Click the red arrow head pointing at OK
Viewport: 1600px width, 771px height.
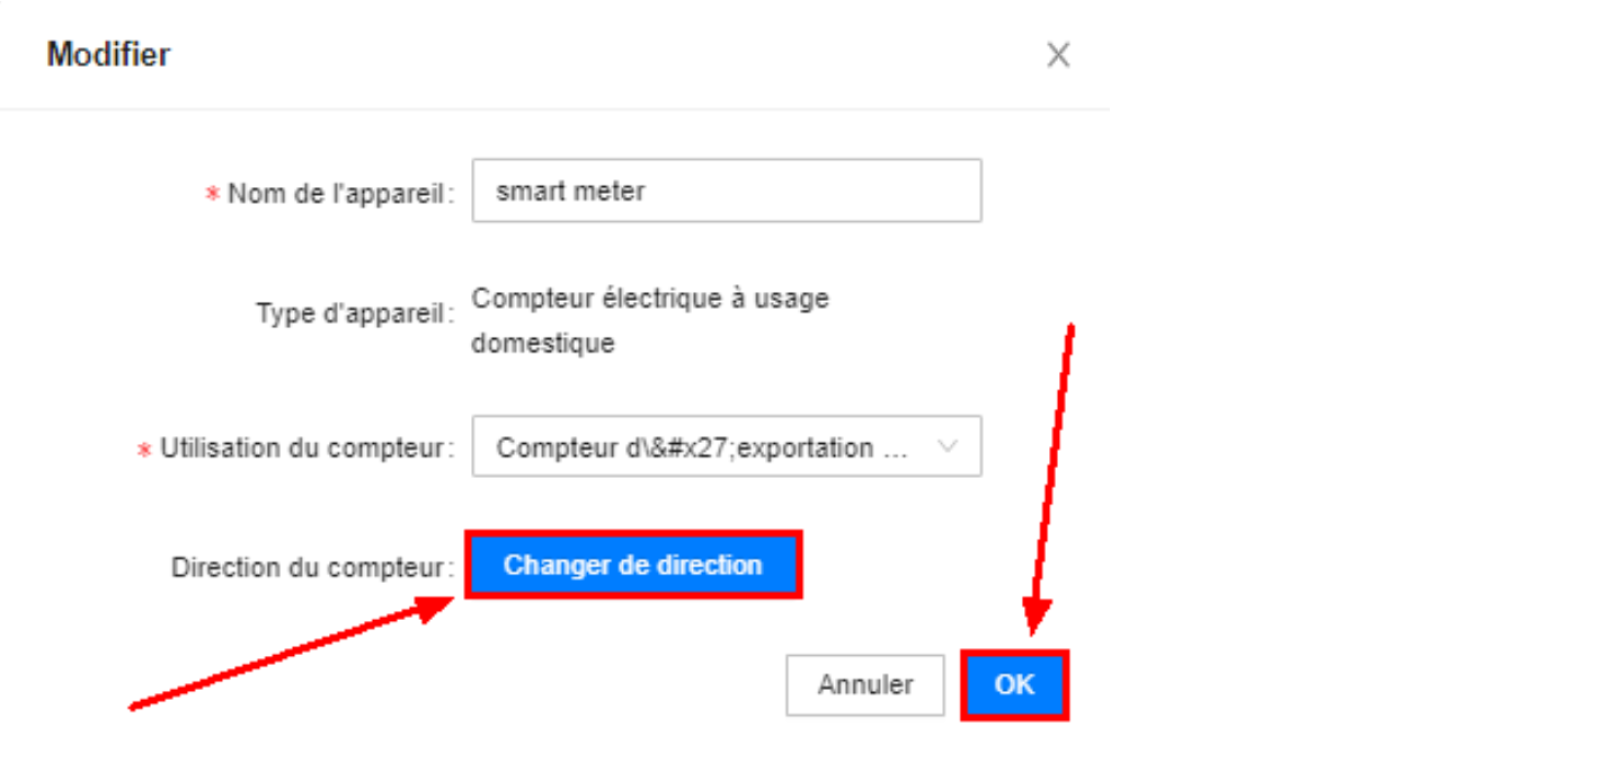coord(1036,613)
